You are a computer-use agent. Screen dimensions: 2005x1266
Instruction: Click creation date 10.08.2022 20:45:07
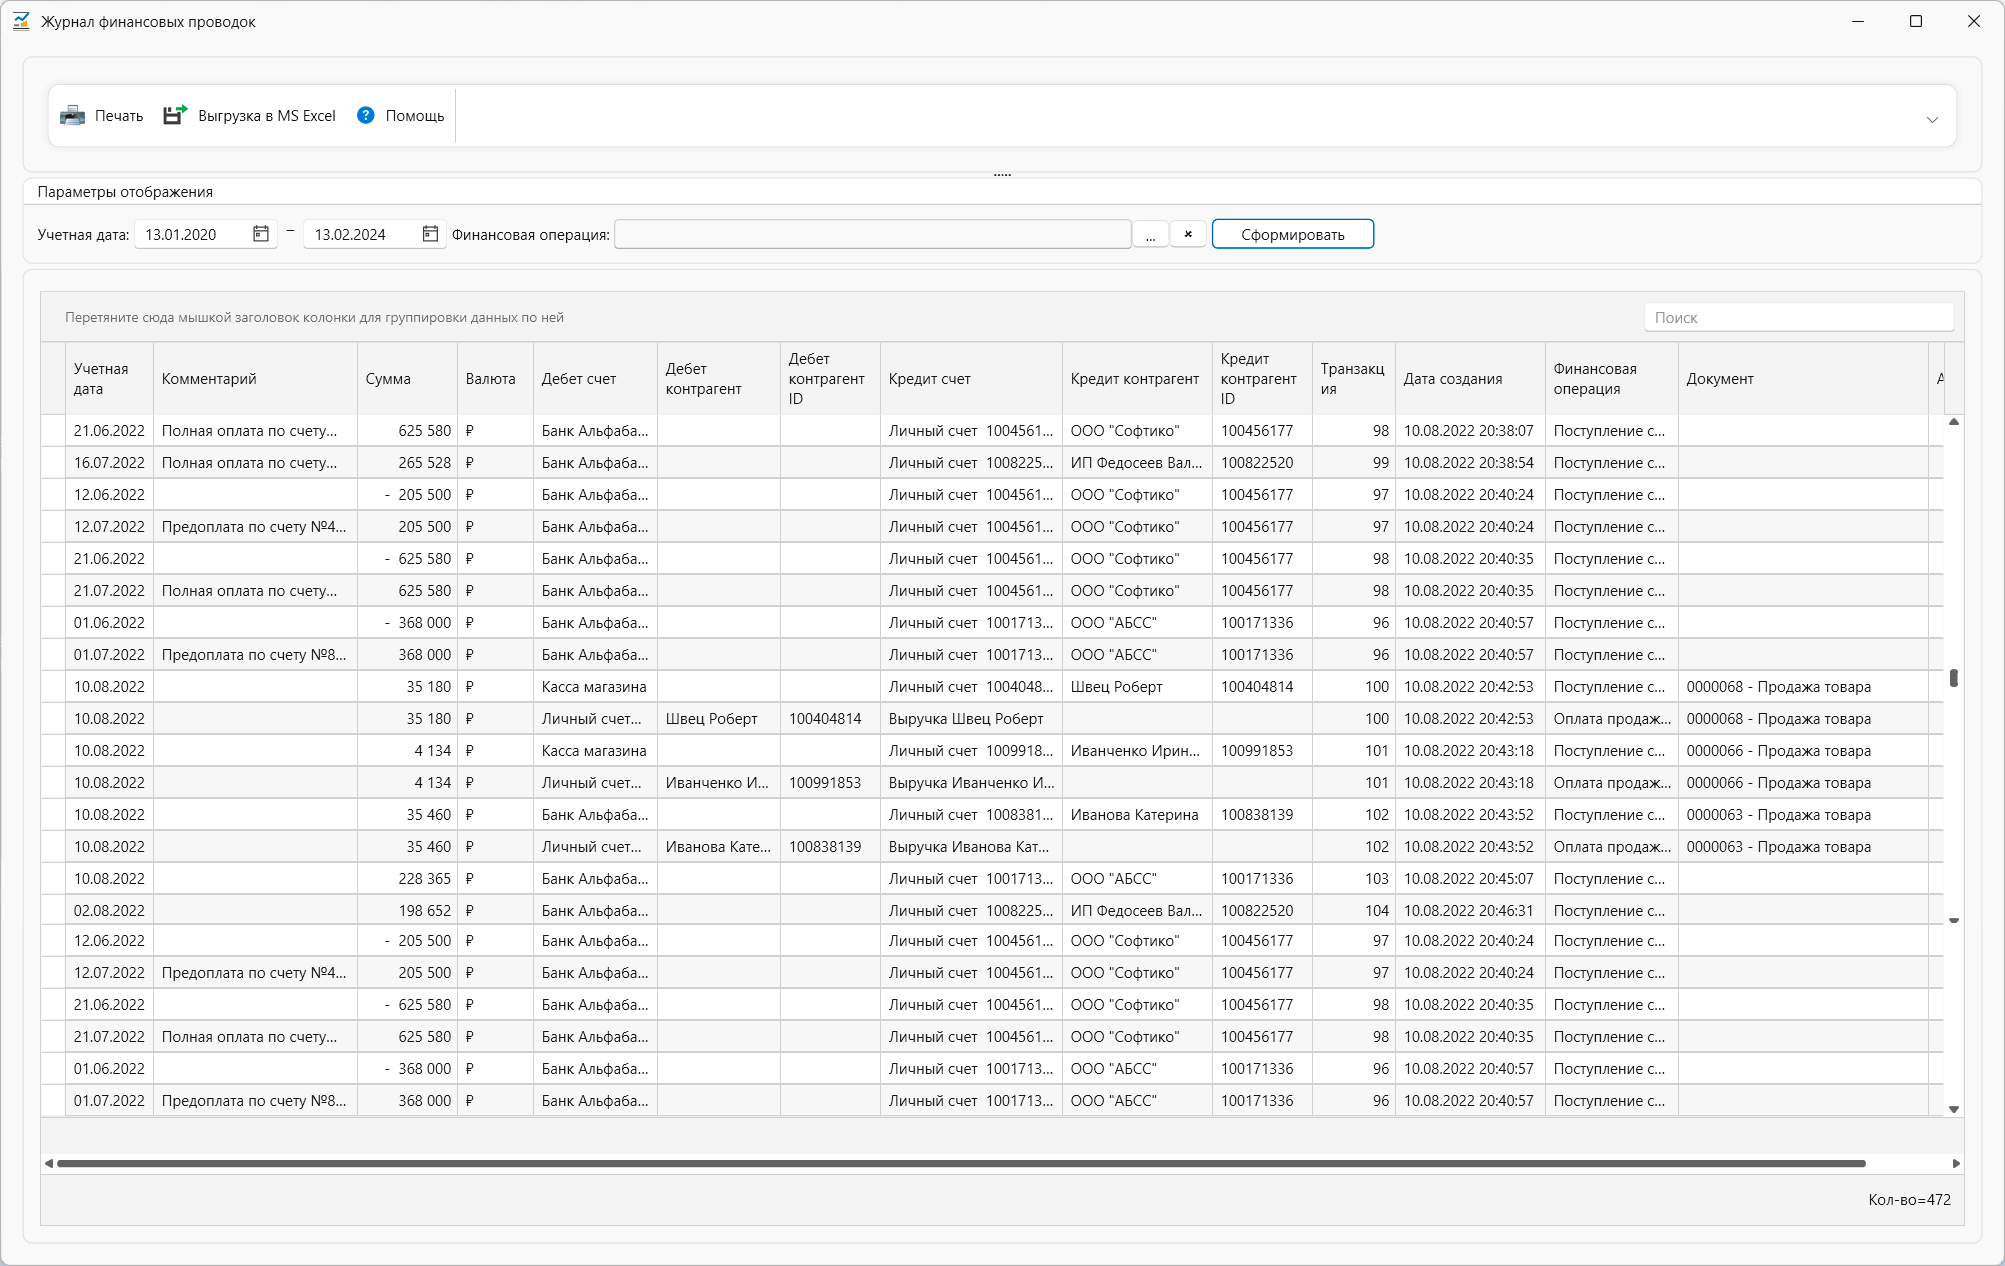click(x=1470, y=879)
